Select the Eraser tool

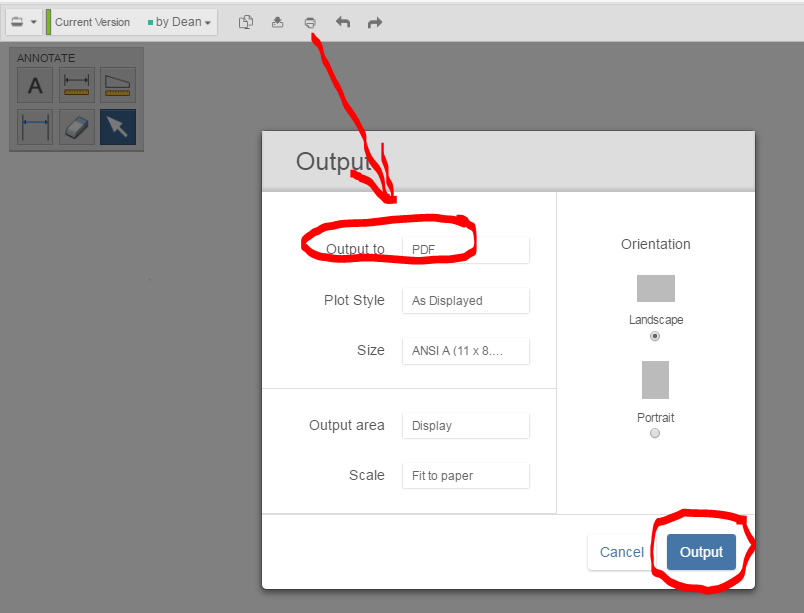(x=76, y=127)
